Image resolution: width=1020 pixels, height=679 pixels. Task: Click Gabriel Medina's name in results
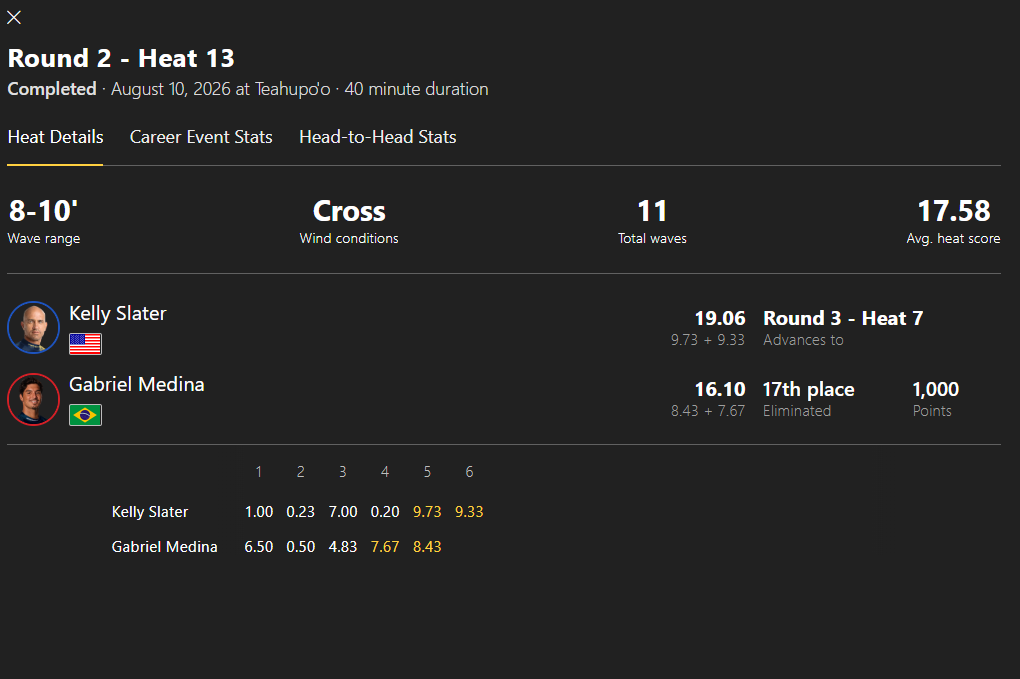coord(137,384)
